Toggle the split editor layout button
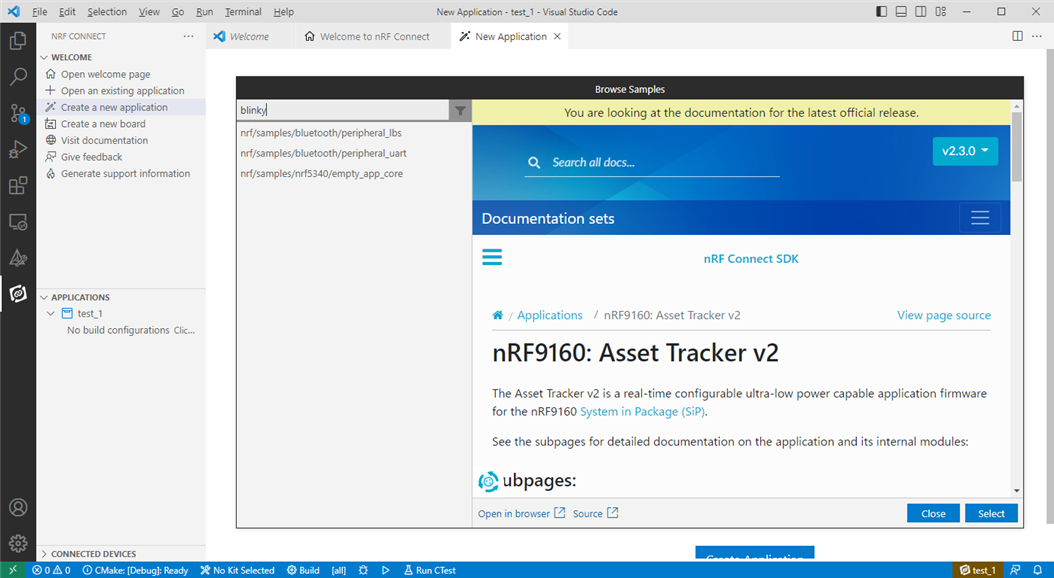 point(1017,36)
